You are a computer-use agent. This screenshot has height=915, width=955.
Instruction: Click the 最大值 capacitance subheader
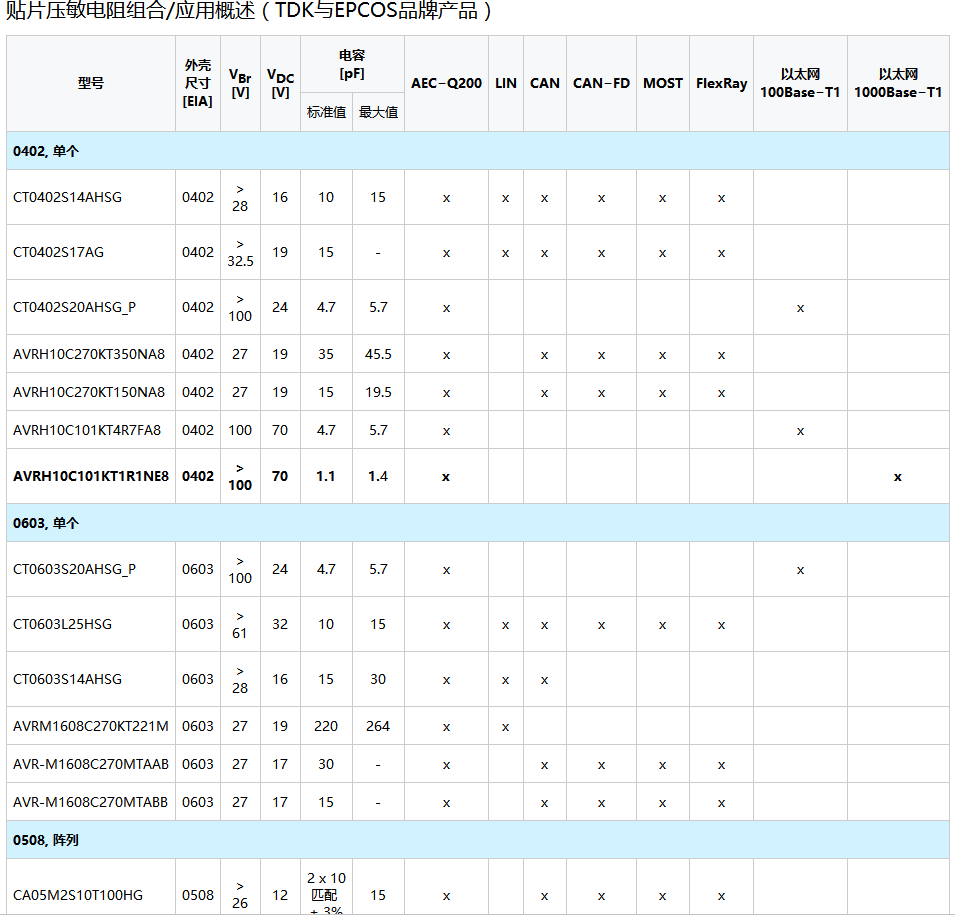click(378, 112)
